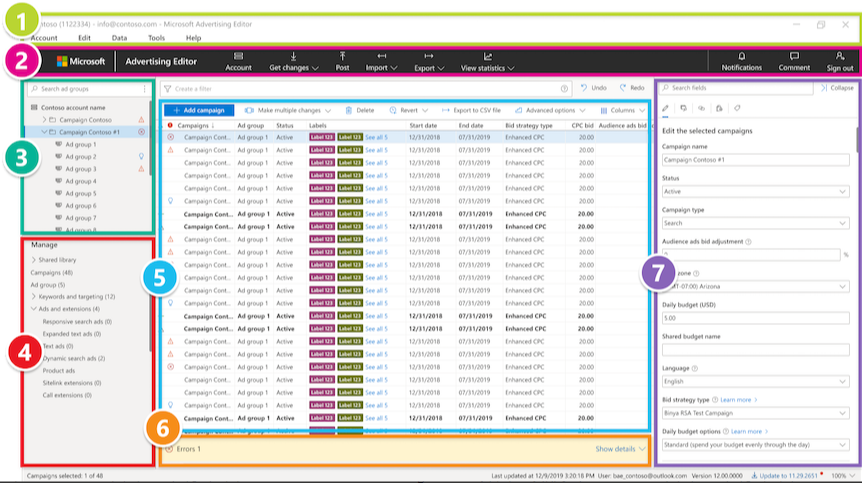Click Learn more beside Bid strategy type
Image resolution: width=862 pixels, height=483 pixels.
point(739,399)
